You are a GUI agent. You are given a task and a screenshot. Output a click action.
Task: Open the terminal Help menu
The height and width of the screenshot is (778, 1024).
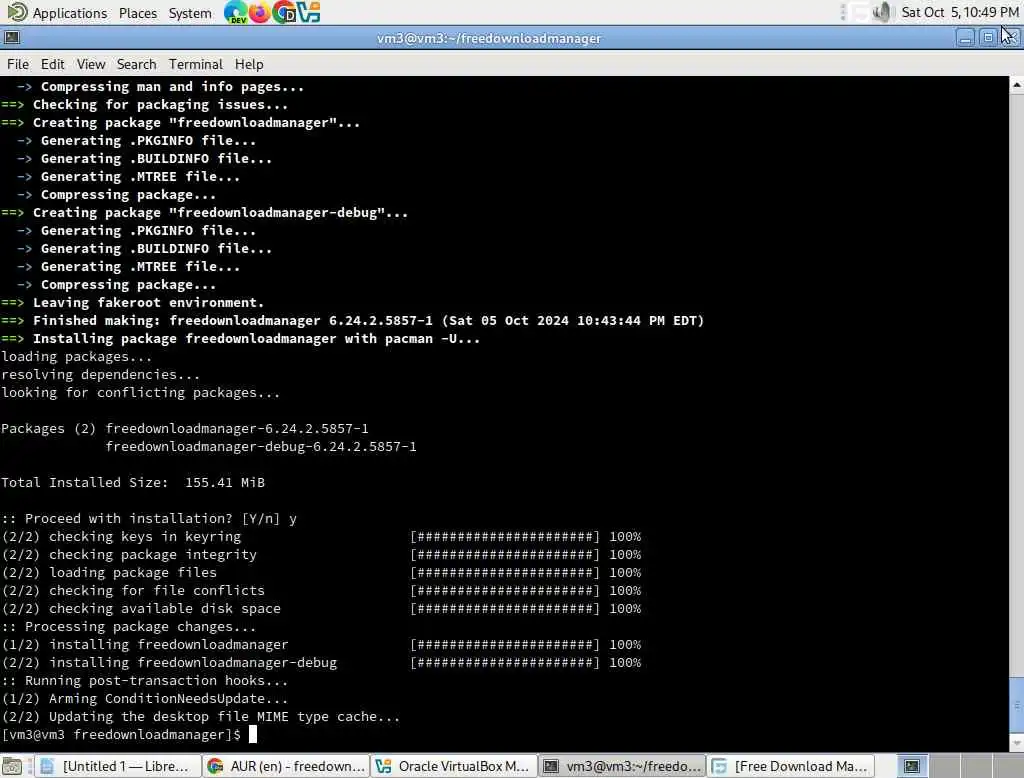(249, 64)
